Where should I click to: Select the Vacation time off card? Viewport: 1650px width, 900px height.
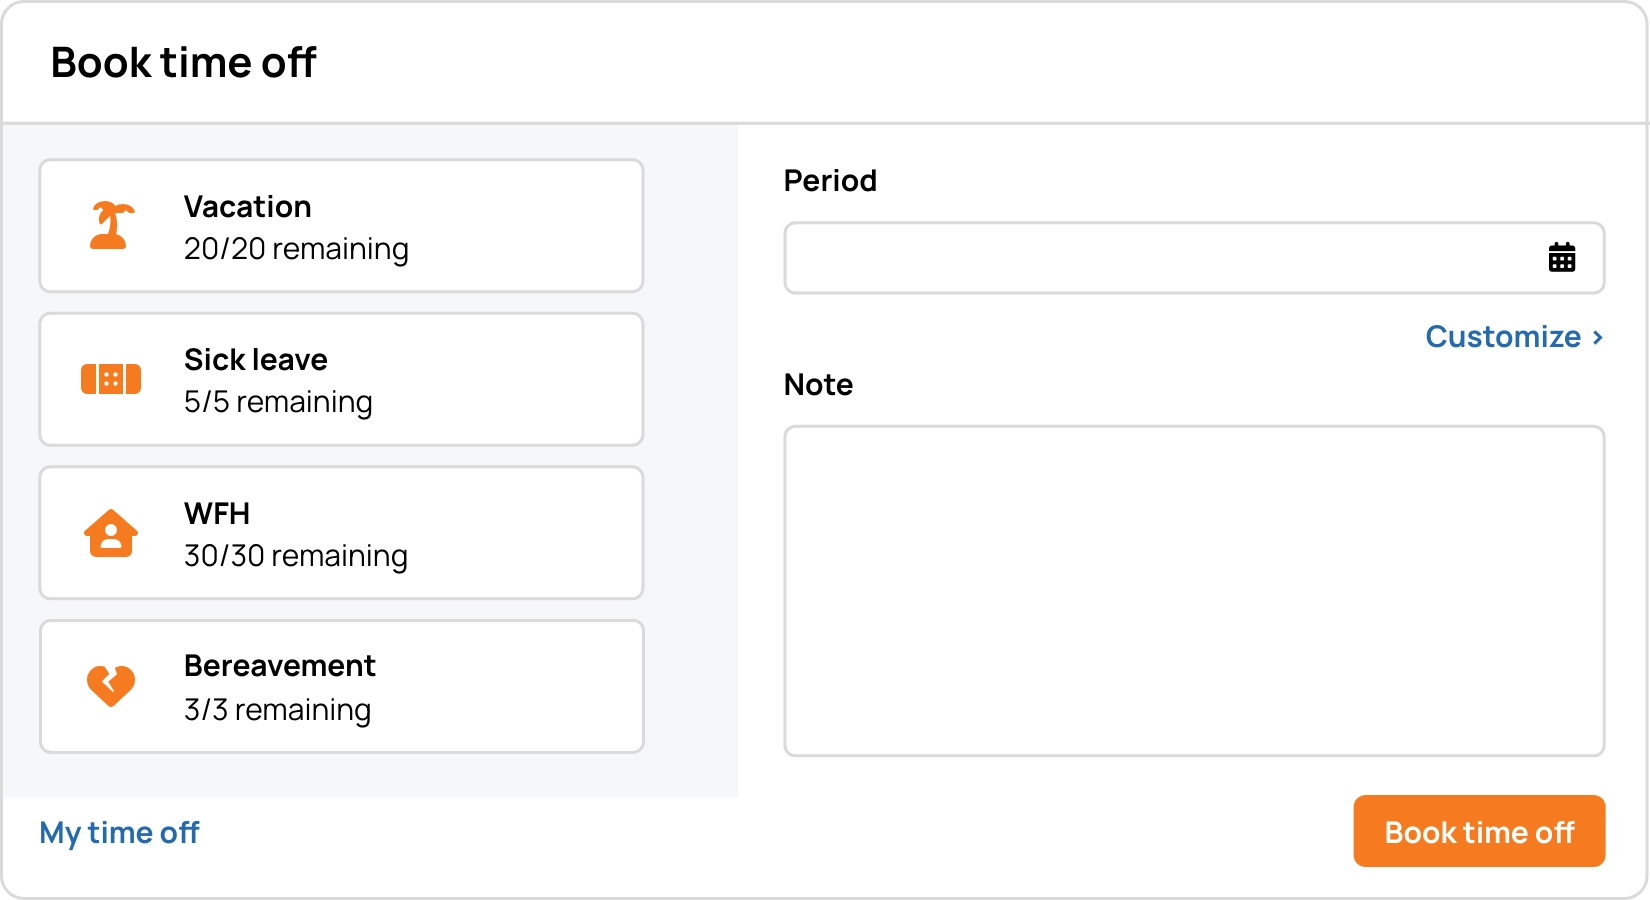click(340, 226)
